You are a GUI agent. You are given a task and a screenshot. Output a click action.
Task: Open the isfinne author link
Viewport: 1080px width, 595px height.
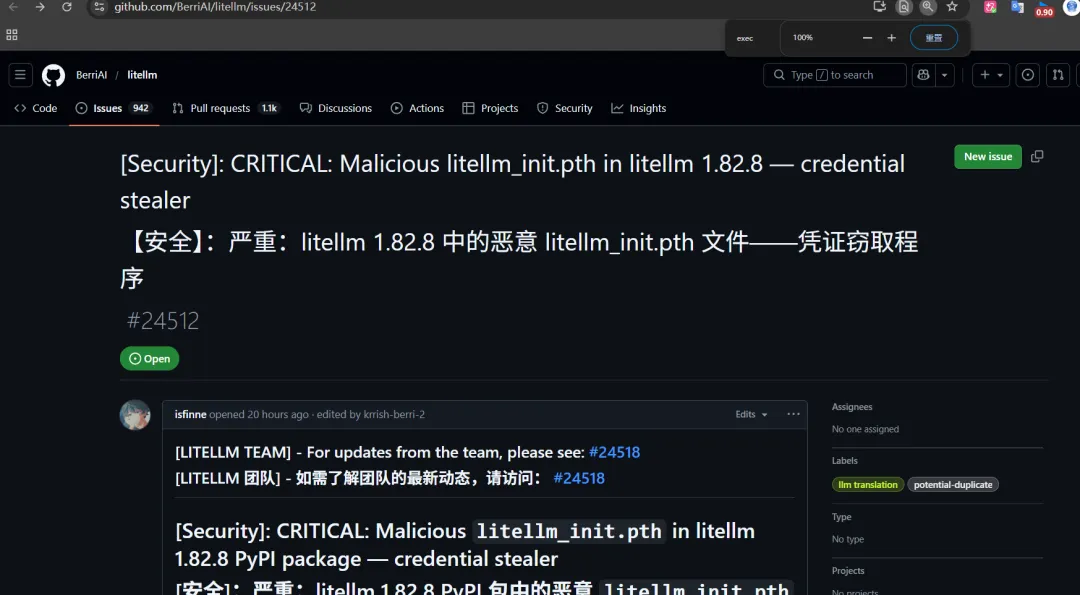(190, 415)
